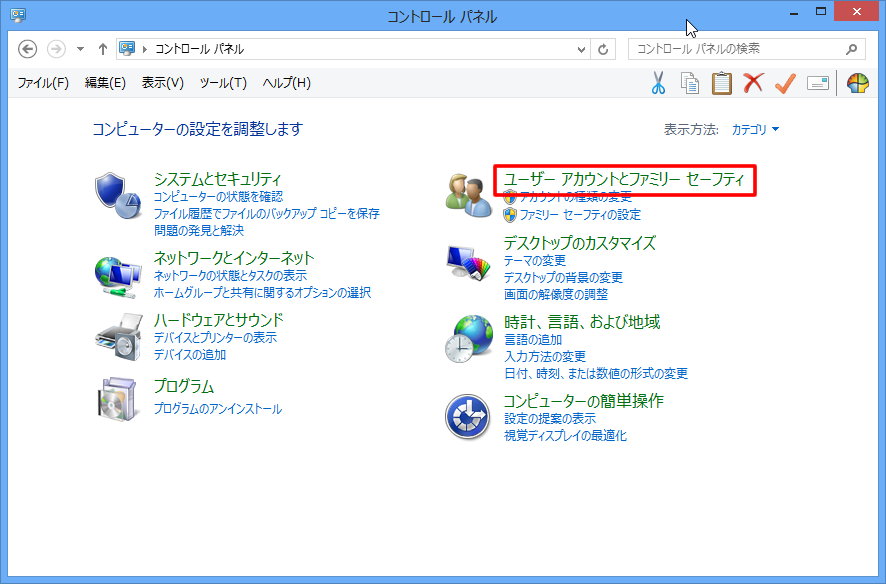886x584 pixels.
Task: Open システムとセキュリティ category
Action: [x=218, y=179]
